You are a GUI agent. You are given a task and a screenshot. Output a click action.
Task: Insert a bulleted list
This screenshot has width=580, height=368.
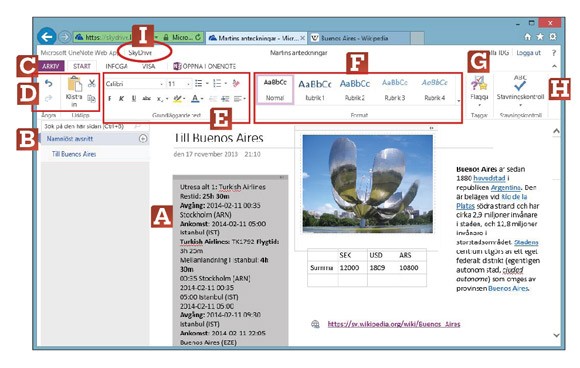tap(199, 84)
